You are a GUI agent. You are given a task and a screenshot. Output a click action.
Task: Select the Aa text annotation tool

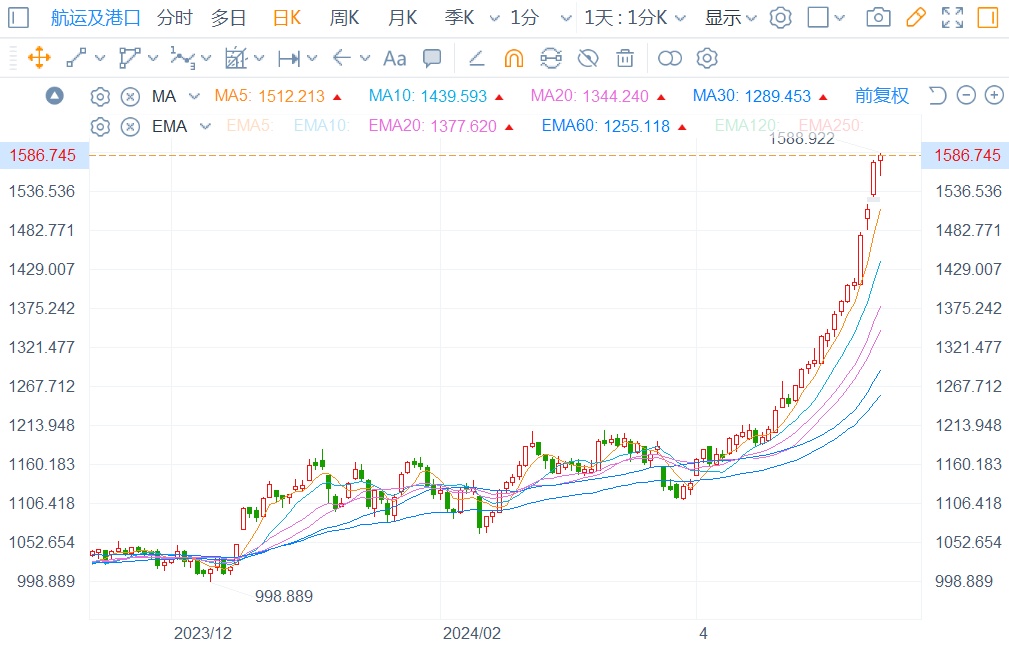coord(395,58)
